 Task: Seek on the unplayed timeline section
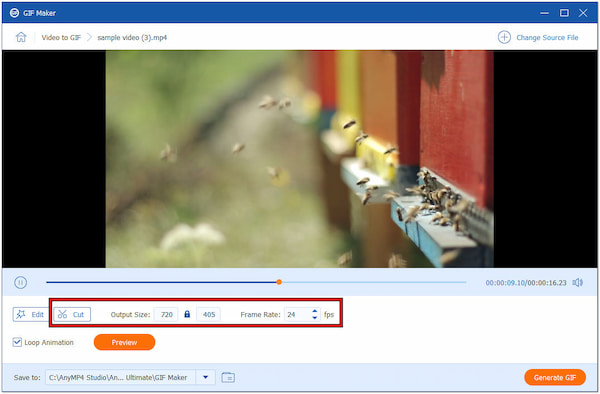point(374,282)
